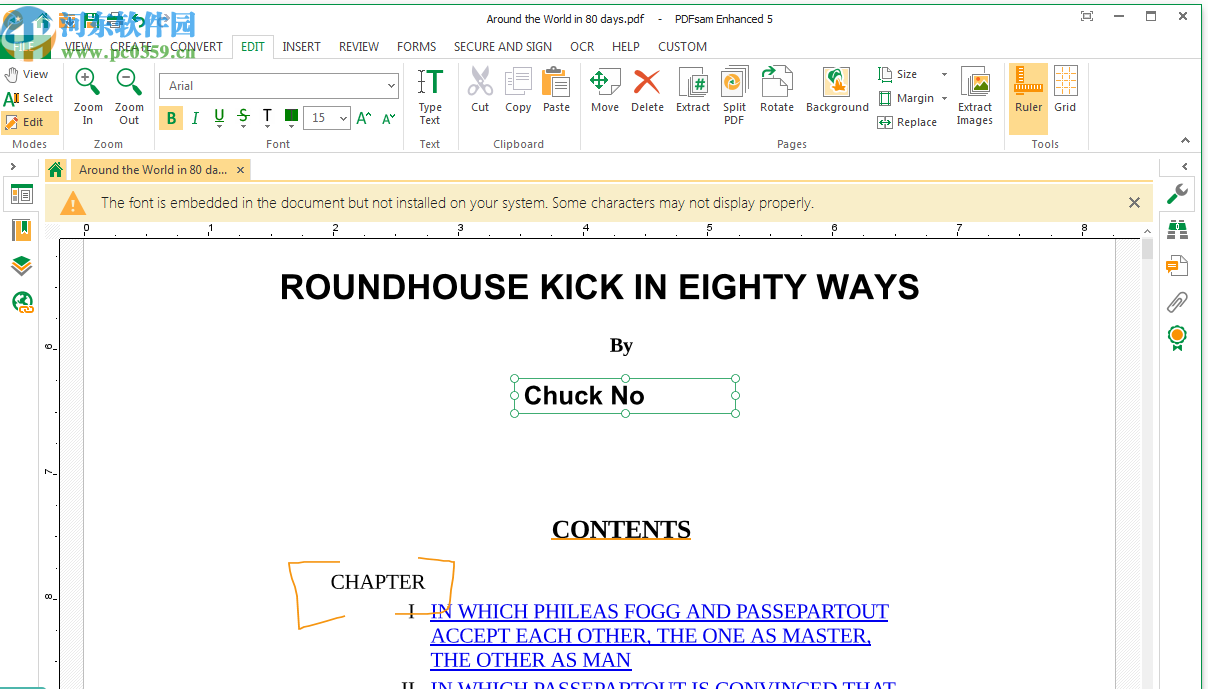The height and width of the screenshot is (689, 1208).
Task: Increase font size with the A-up icon
Action: click(364, 118)
